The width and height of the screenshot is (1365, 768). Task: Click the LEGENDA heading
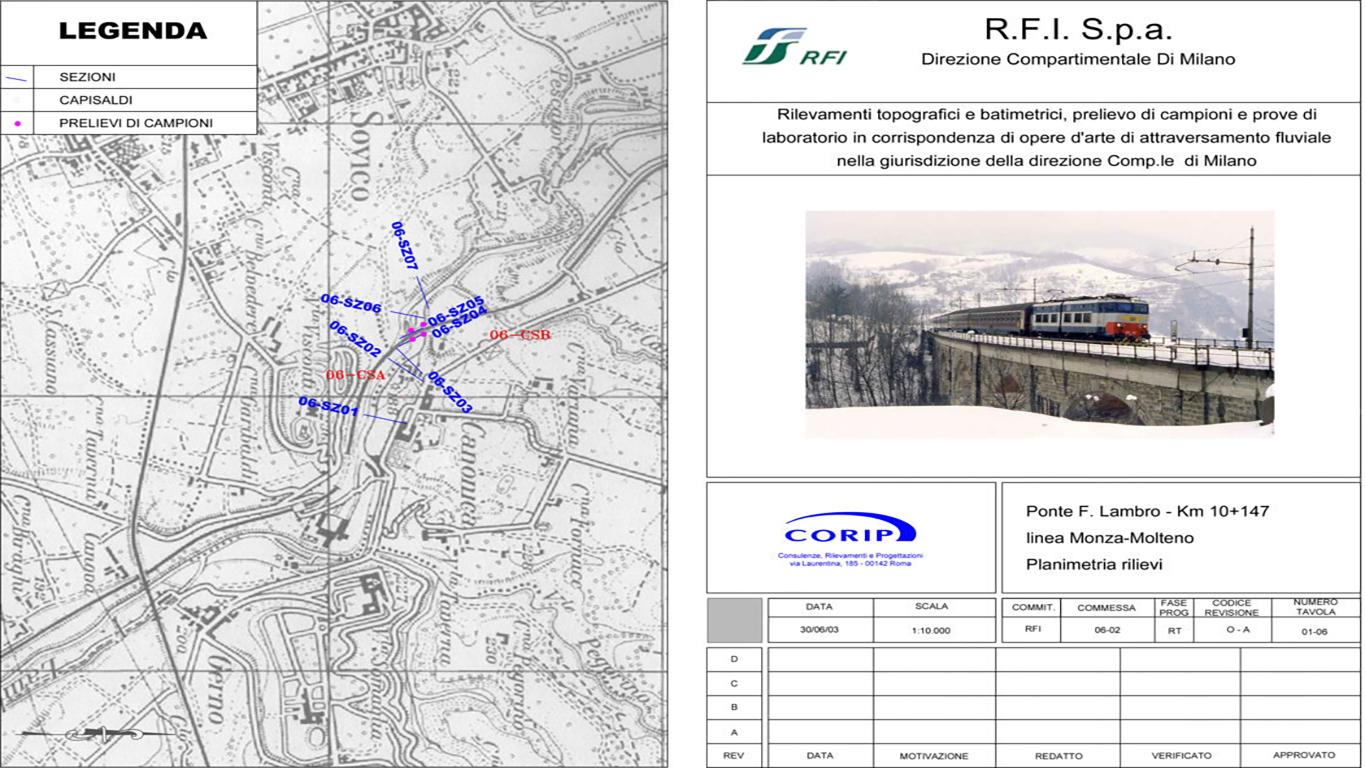(132, 31)
